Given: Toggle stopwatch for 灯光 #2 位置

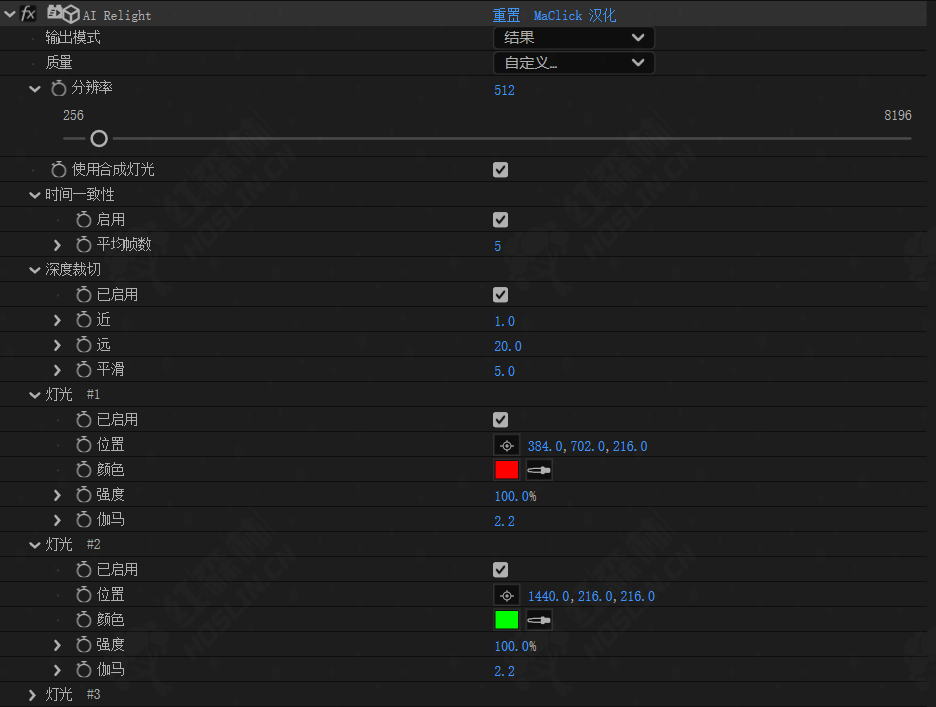Looking at the screenshot, I should point(84,595).
